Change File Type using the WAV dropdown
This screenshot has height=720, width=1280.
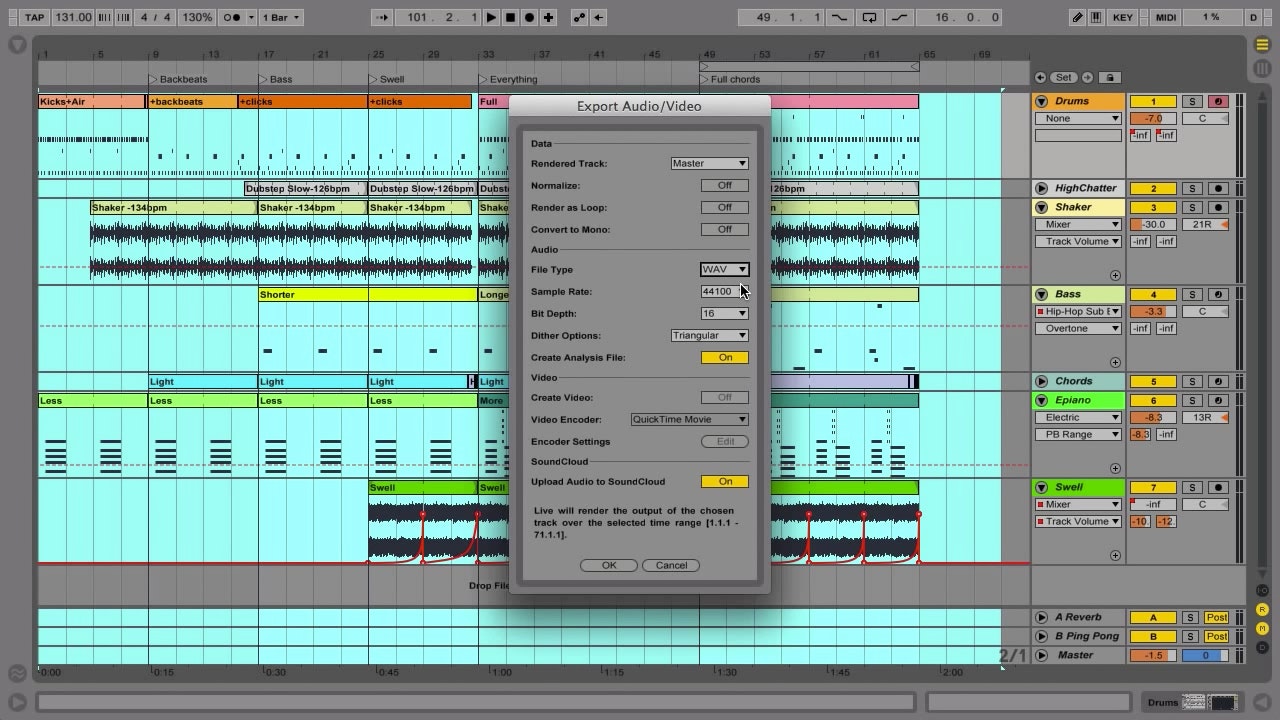click(724, 269)
